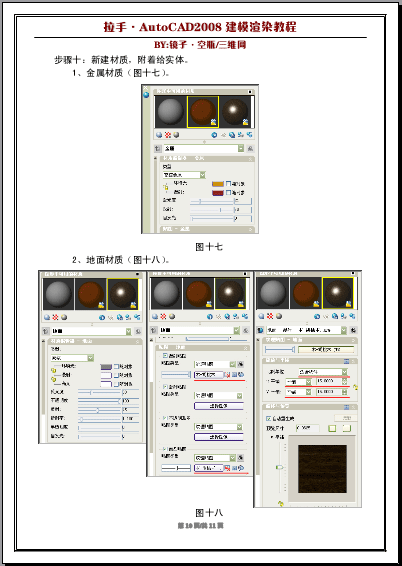Viewport: 402px width, 566px height.
Task: Open third map type dropdown in middle Figure 18 panel
Action: click(x=219, y=427)
